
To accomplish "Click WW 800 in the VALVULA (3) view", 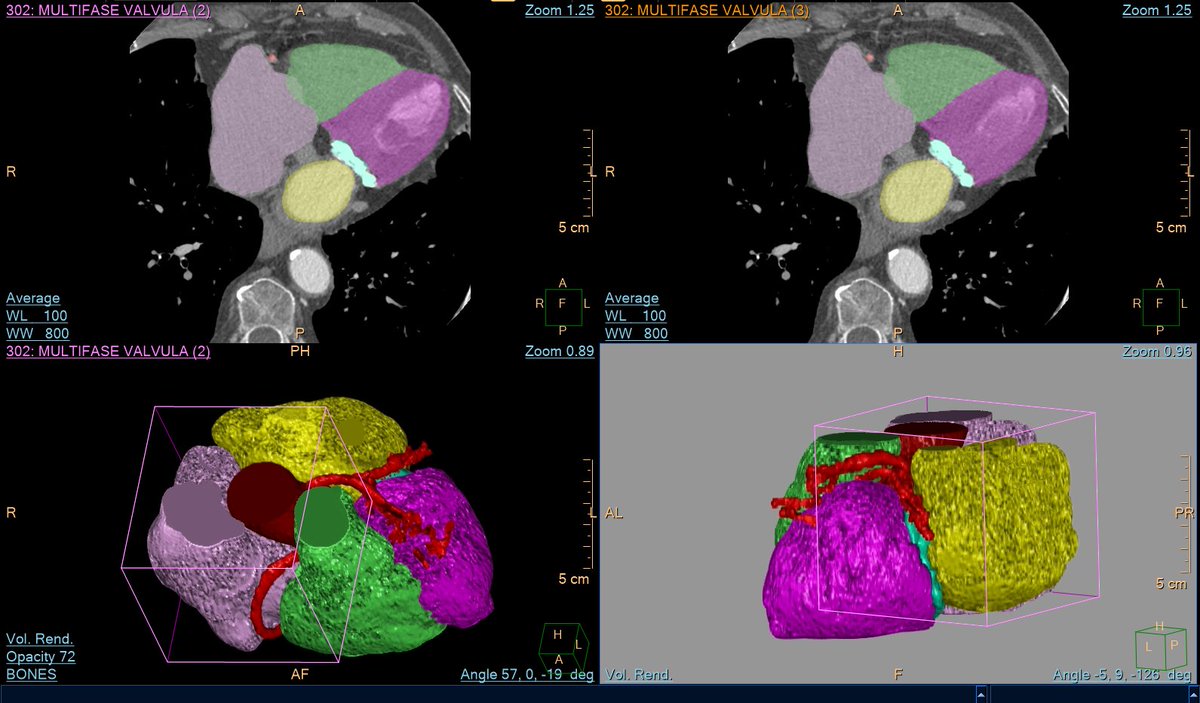I will pyautogui.click(x=637, y=333).
